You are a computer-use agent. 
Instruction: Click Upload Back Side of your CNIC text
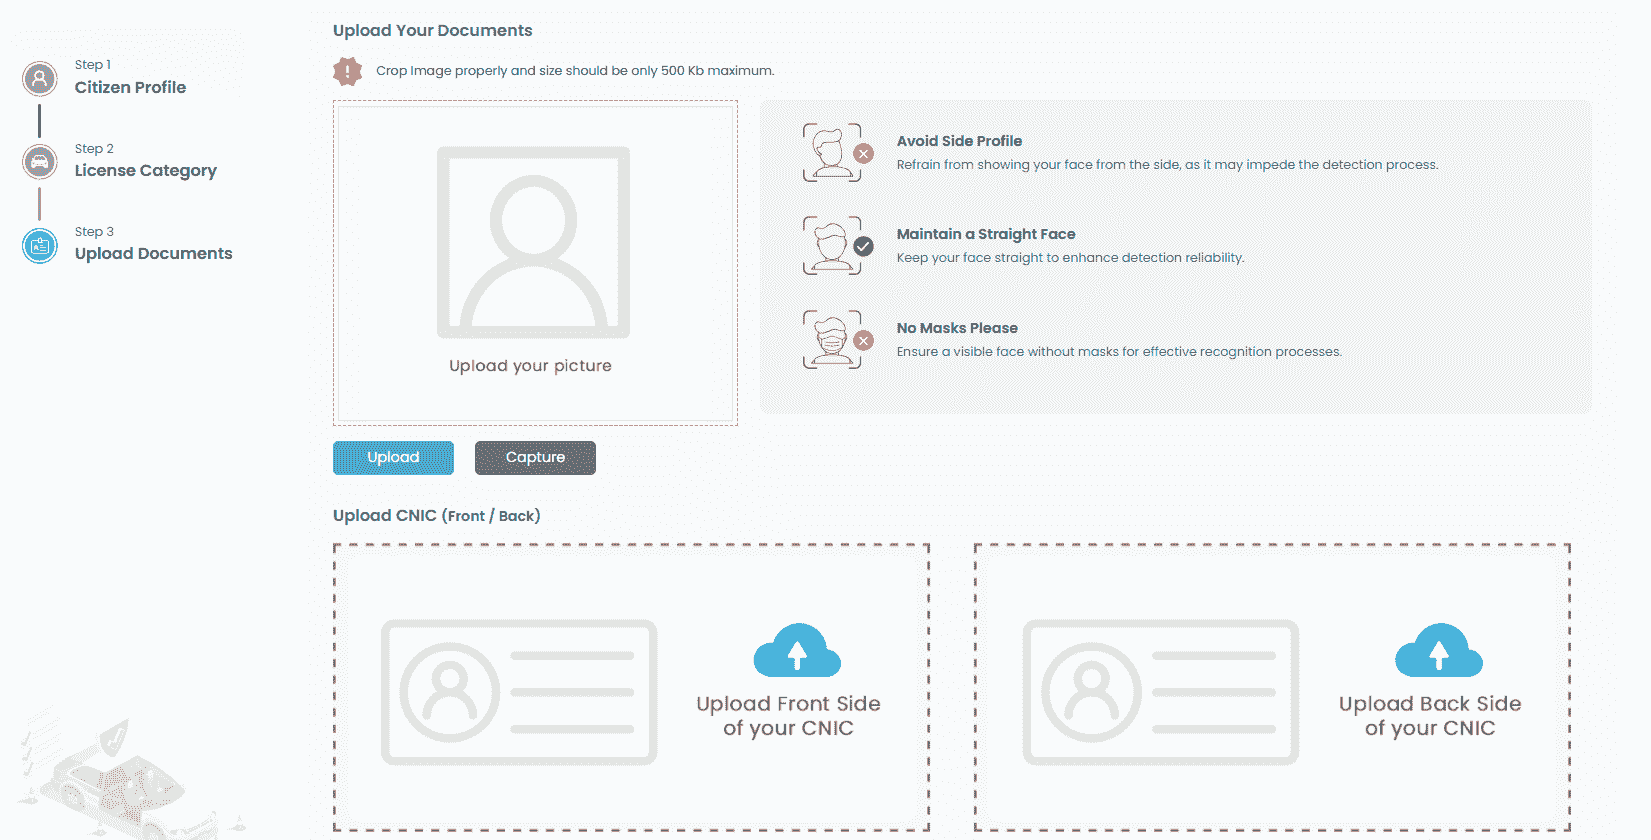1430,716
